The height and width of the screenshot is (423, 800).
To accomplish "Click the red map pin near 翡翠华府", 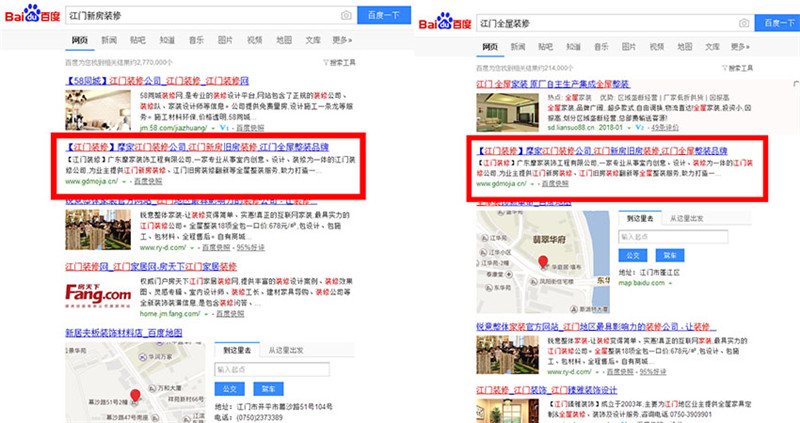I will [x=543, y=262].
